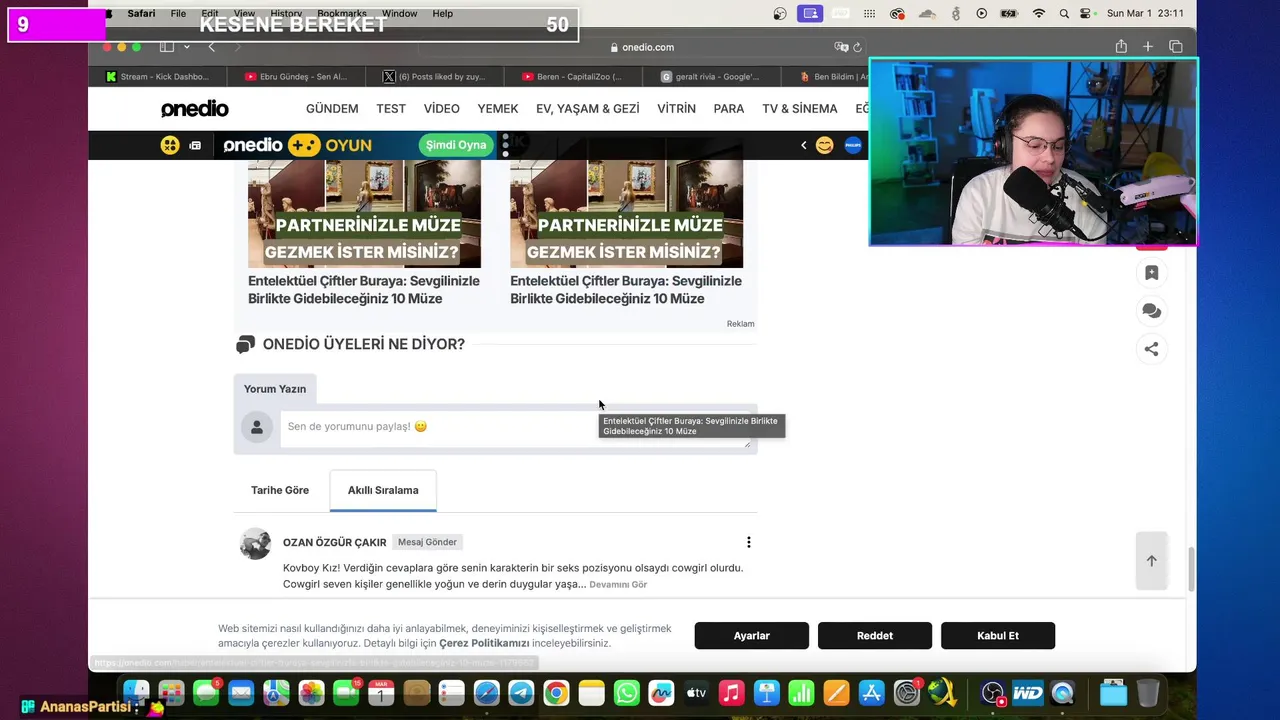
Task: Reject cookies with Reddet
Action: (875, 636)
